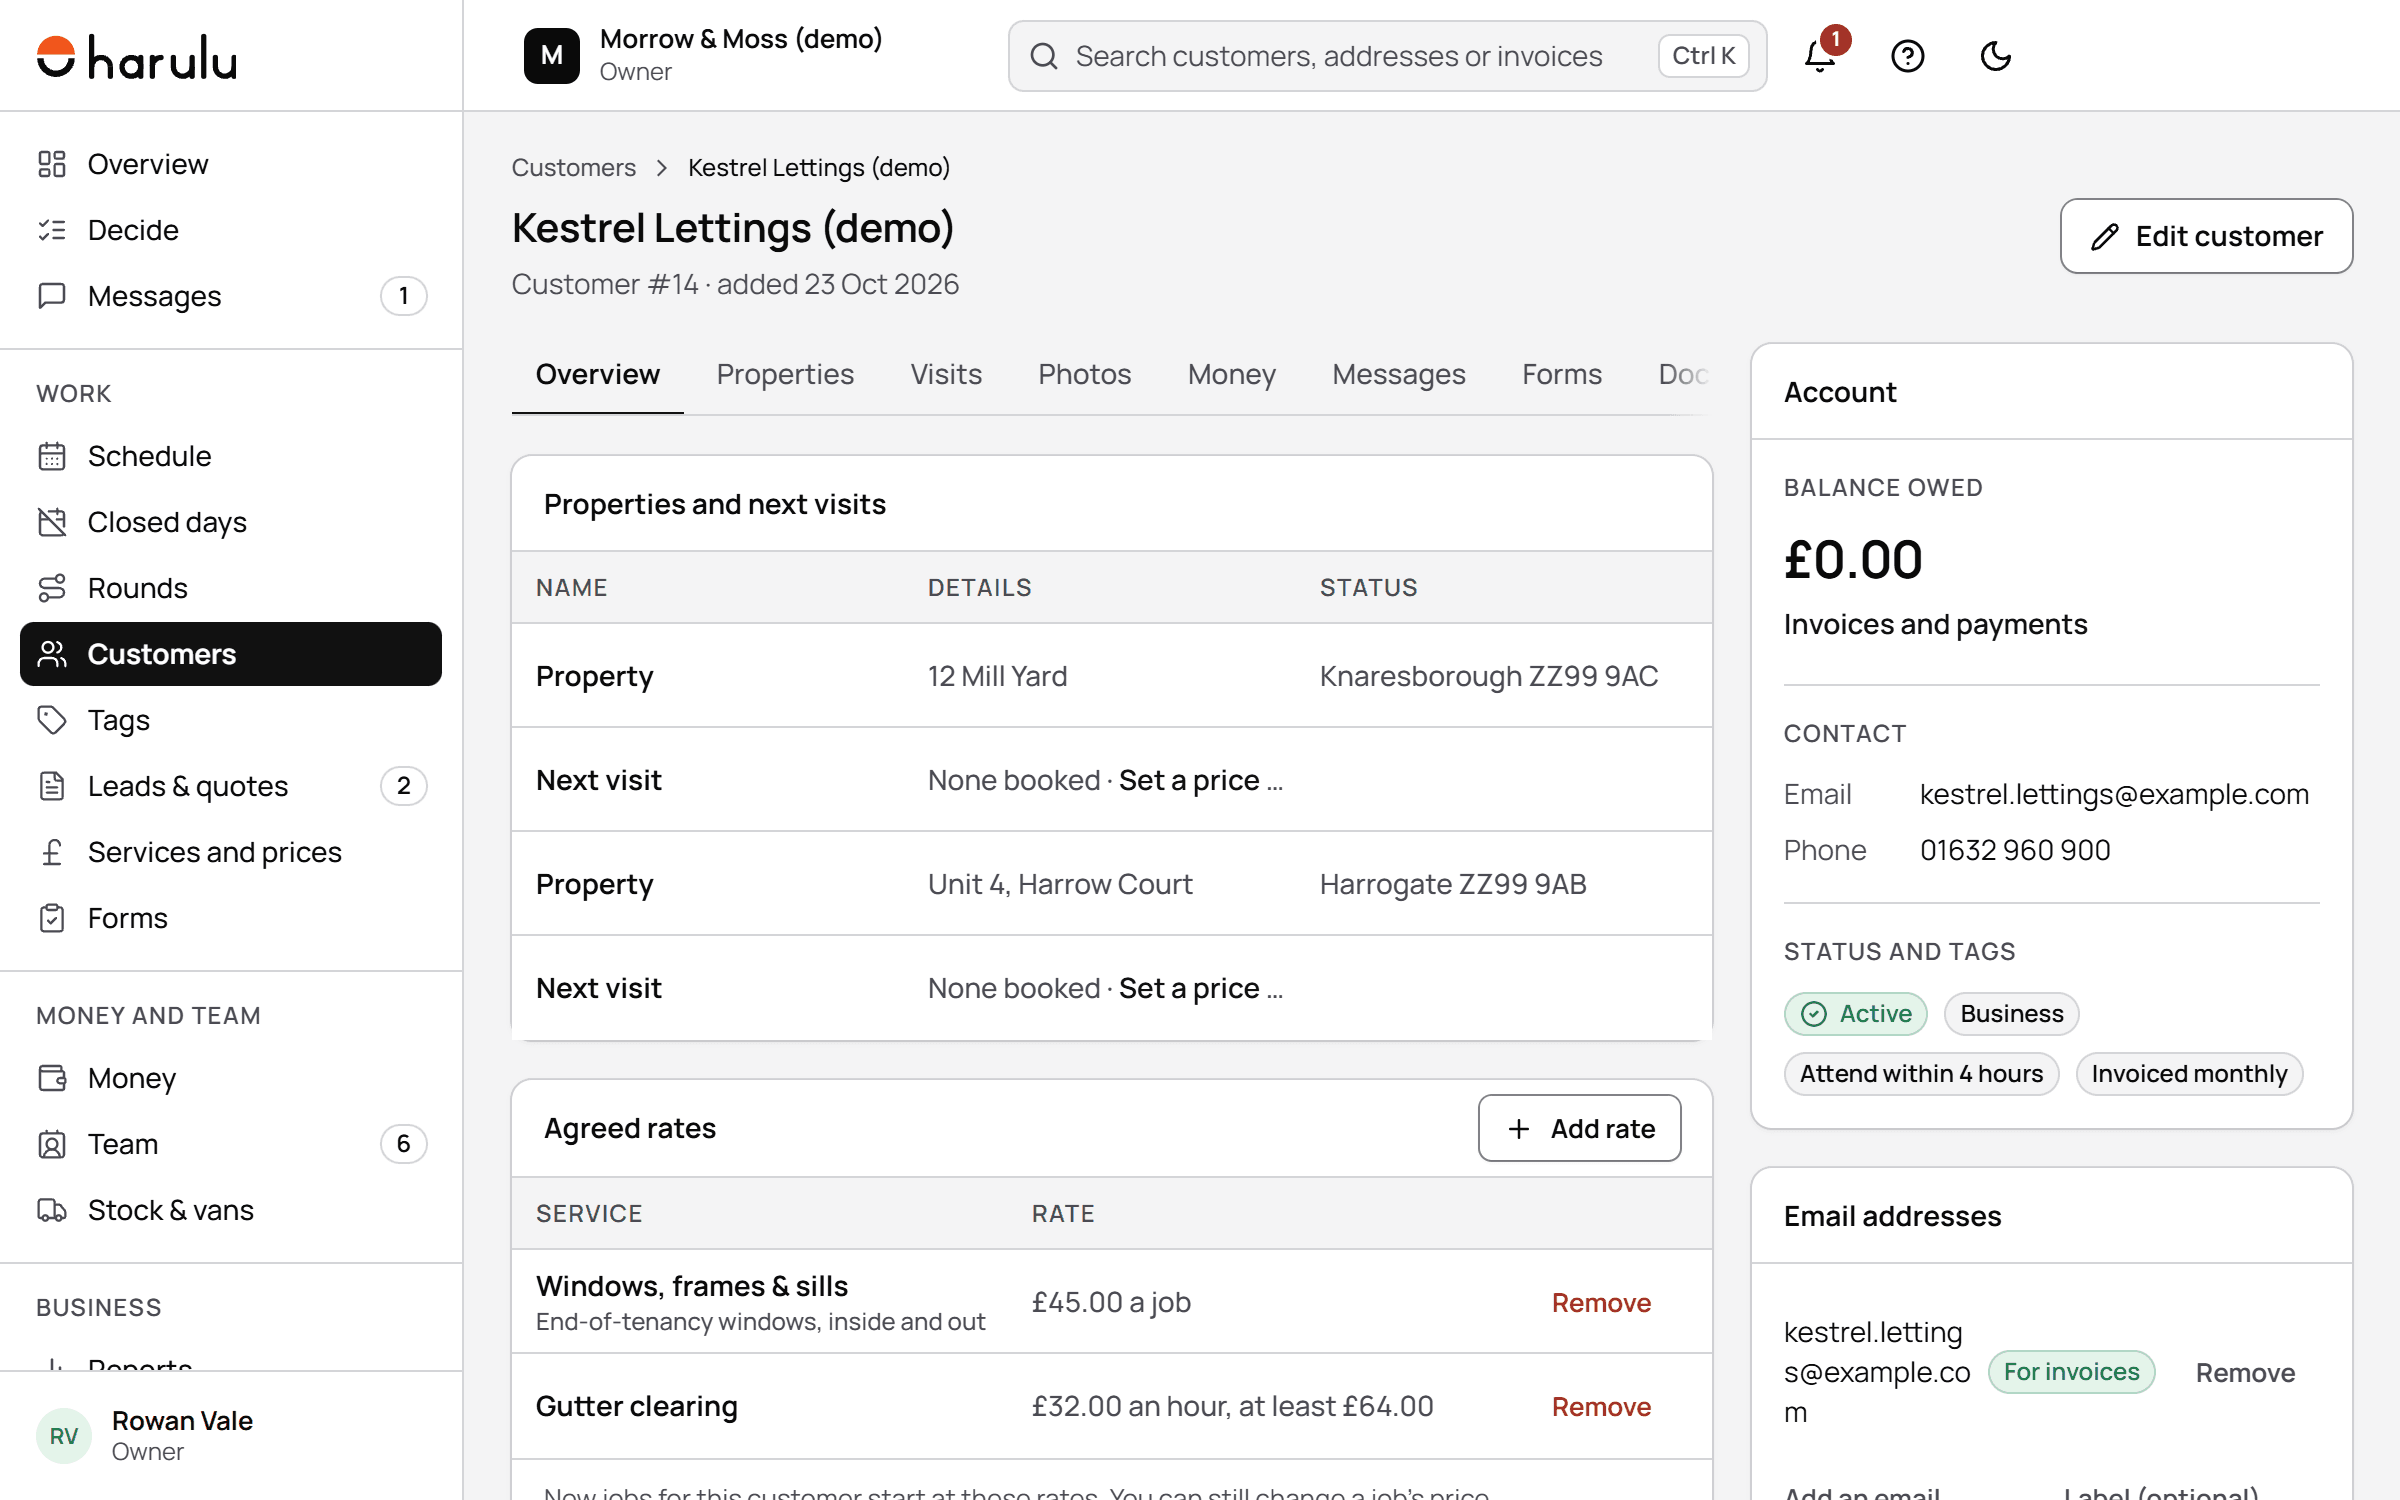
Task: Click the Invoiced monthly tag
Action: (2189, 1074)
